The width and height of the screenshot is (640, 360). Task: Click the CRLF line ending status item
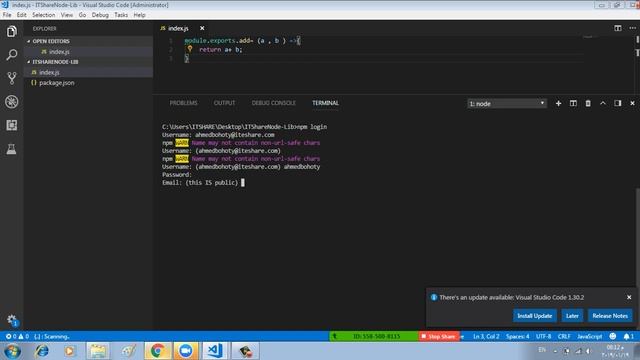point(564,336)
